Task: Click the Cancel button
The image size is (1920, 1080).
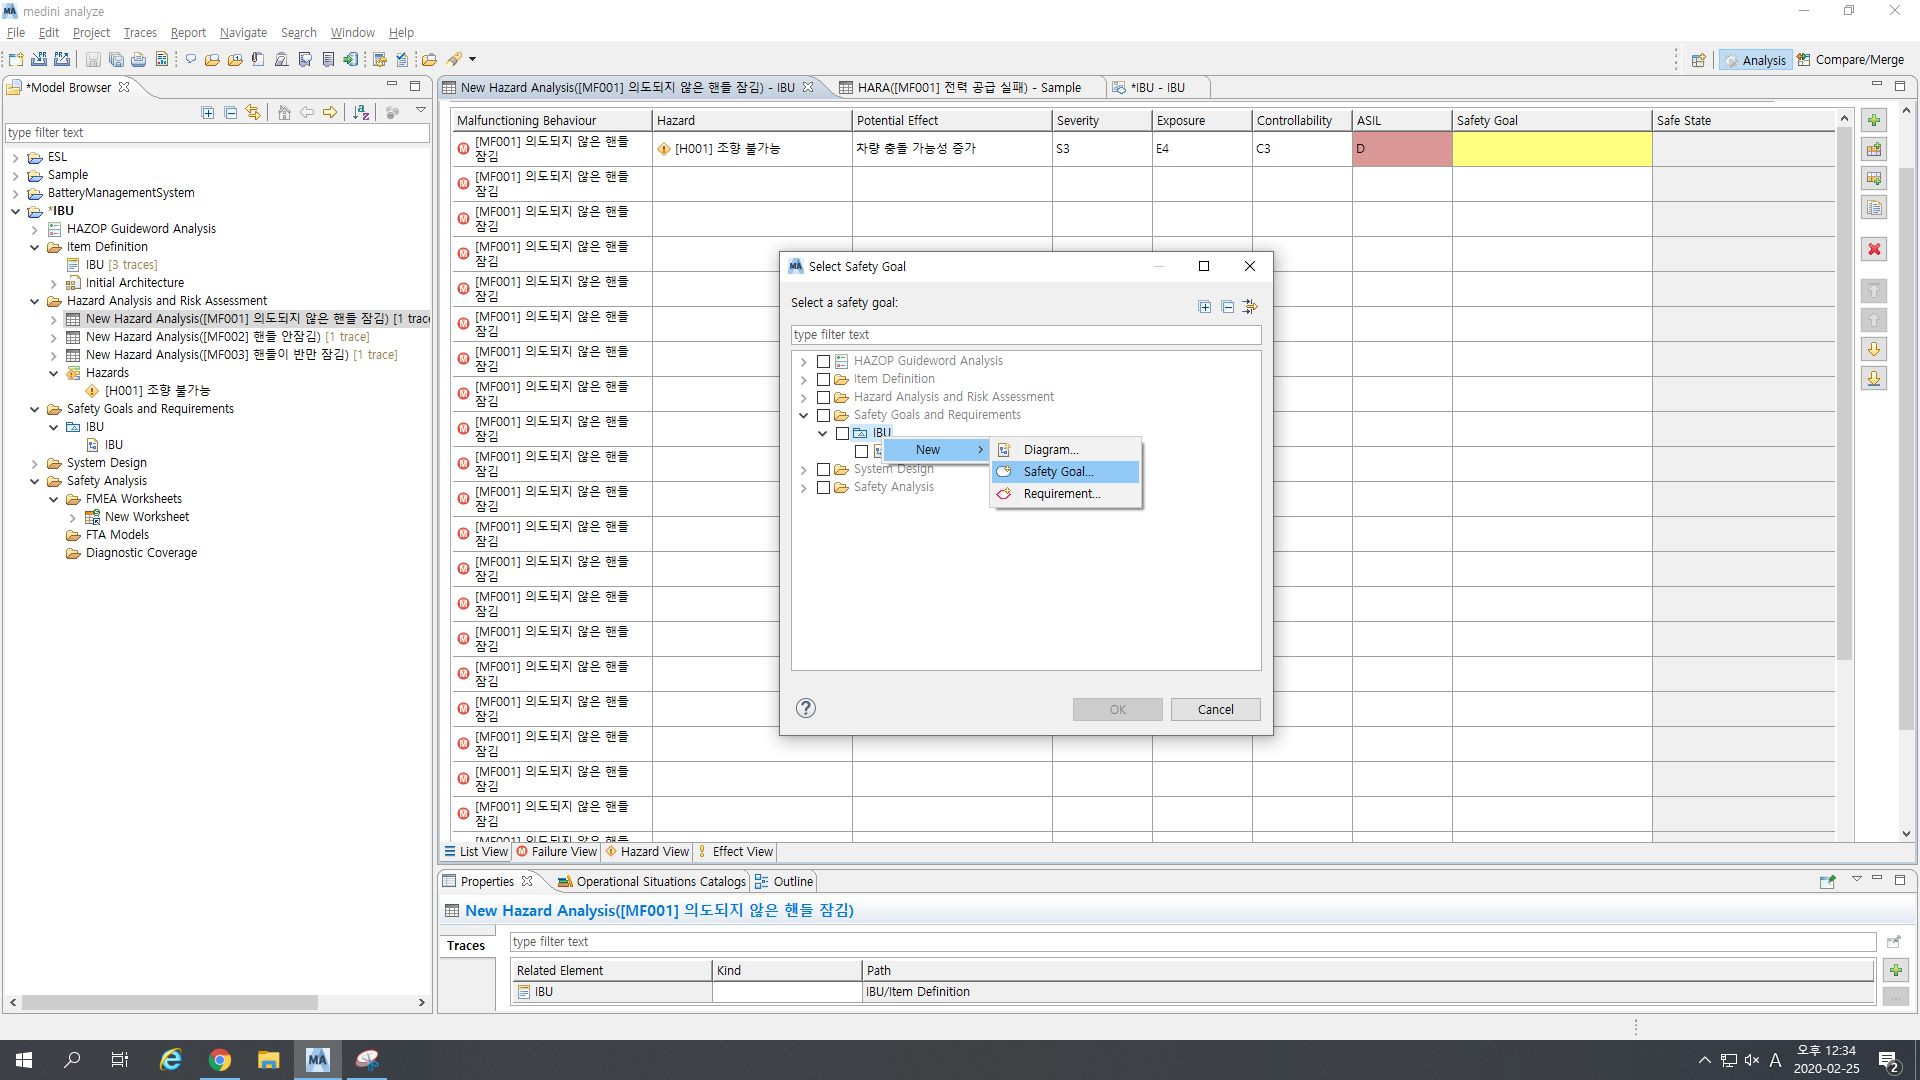Action: [1215, 709]
